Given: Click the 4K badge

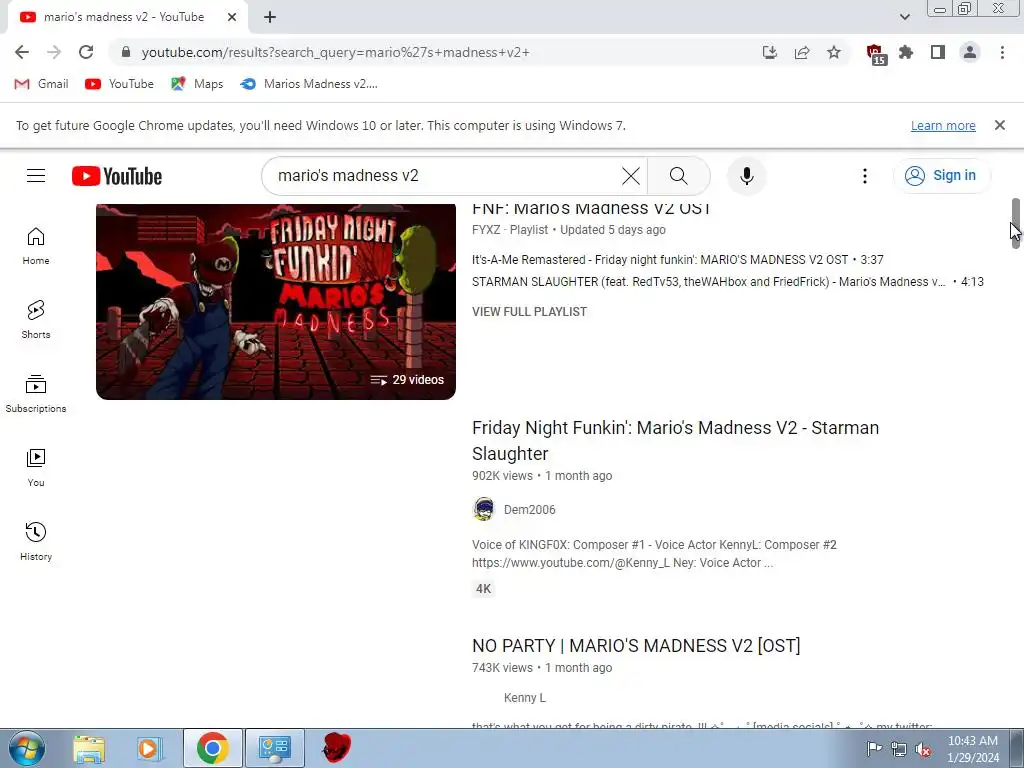Looking at the screenshot, I should pos(484,588).
